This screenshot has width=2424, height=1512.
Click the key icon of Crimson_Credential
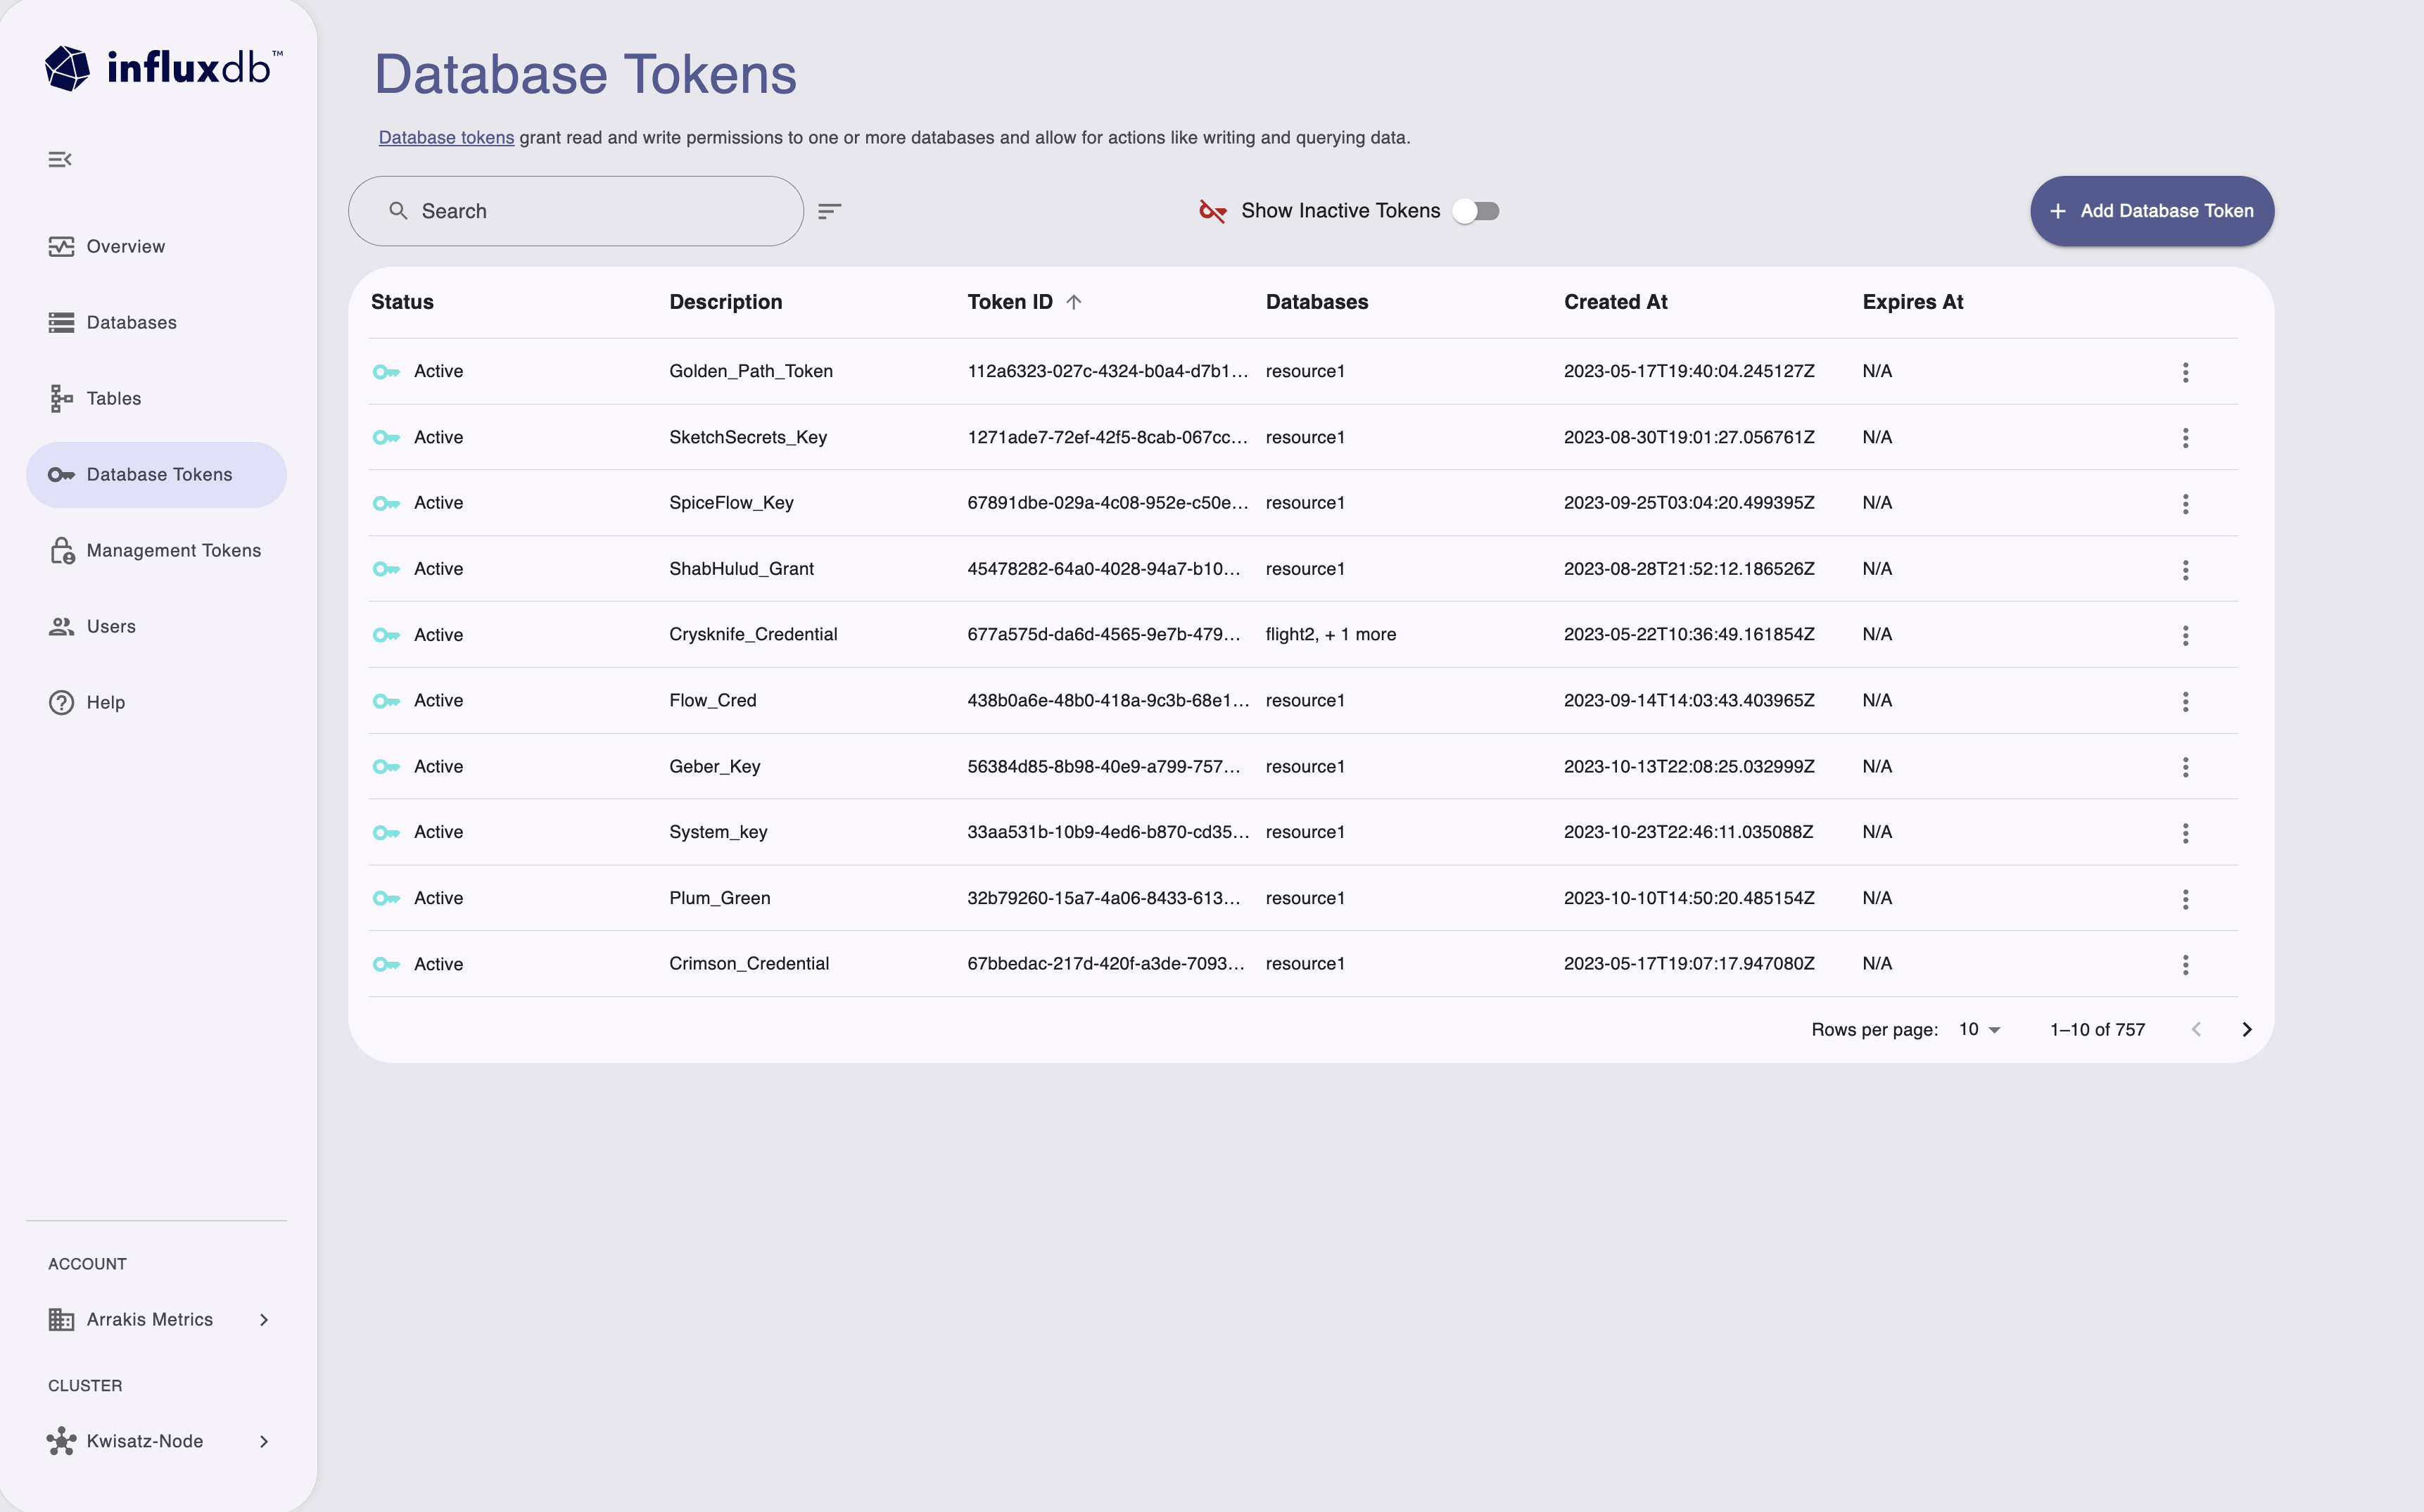[386, 965]
